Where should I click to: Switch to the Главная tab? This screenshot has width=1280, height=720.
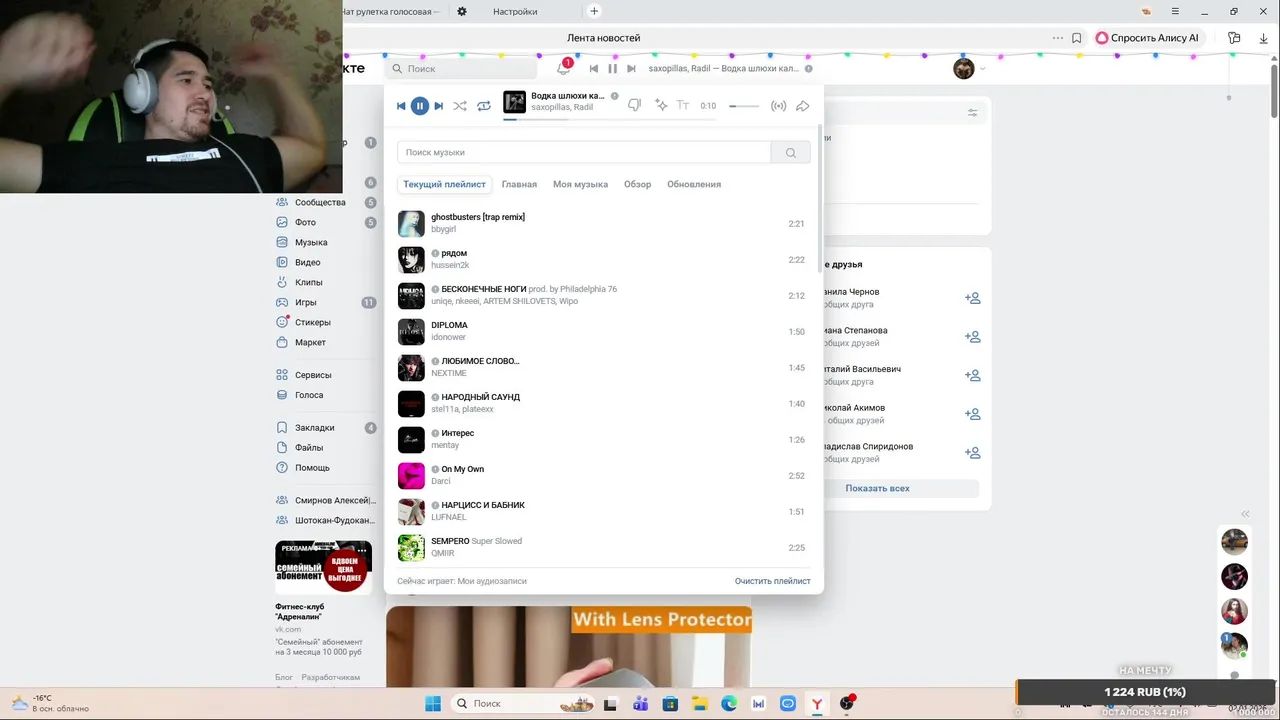(x=519, y=184)
